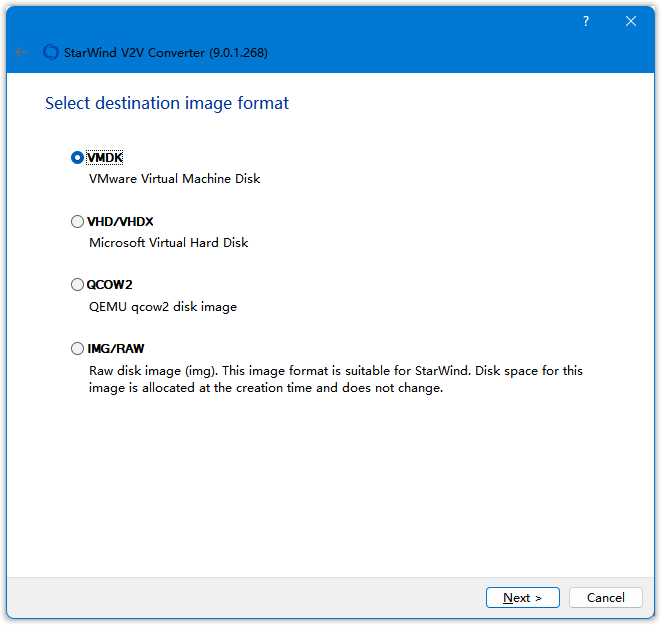Click the back arrow in the title bar

click(22, 52)
